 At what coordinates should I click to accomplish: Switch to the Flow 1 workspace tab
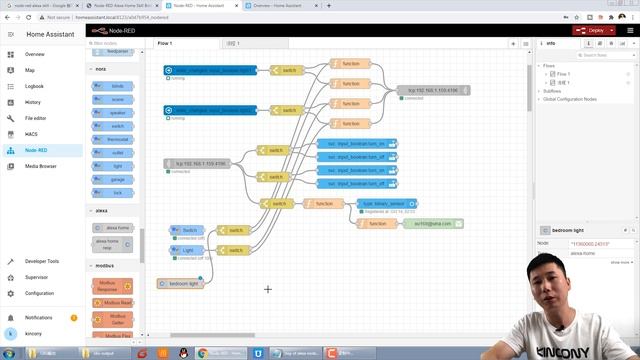point(187,43)
